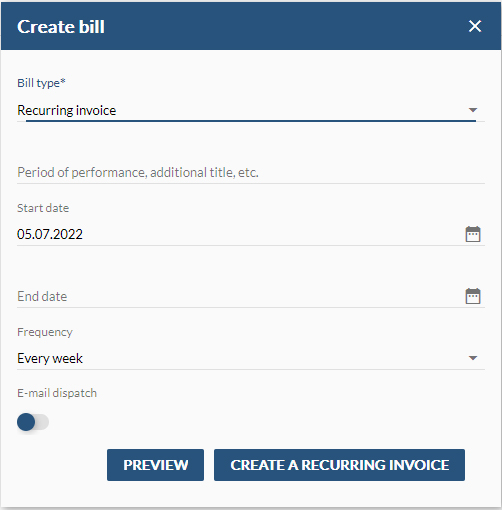
Task: Click the Bill type field label
Action: click(41, 83)
